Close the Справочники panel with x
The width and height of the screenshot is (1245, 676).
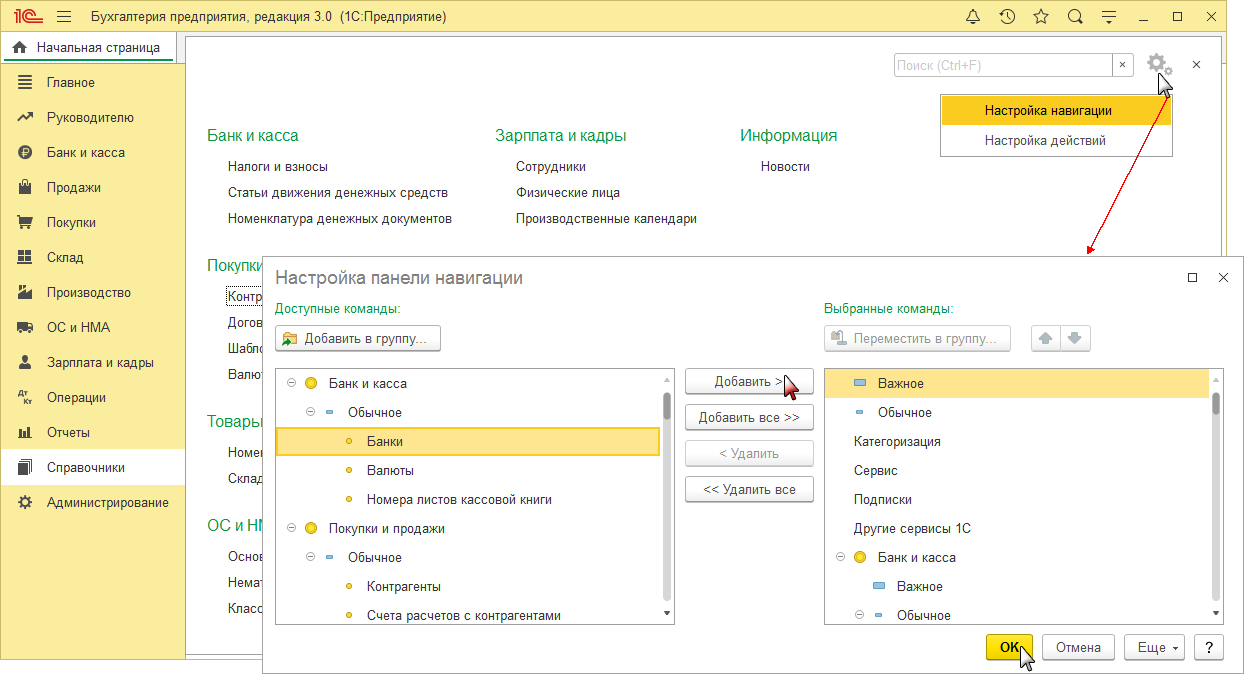click(1197, 64)
